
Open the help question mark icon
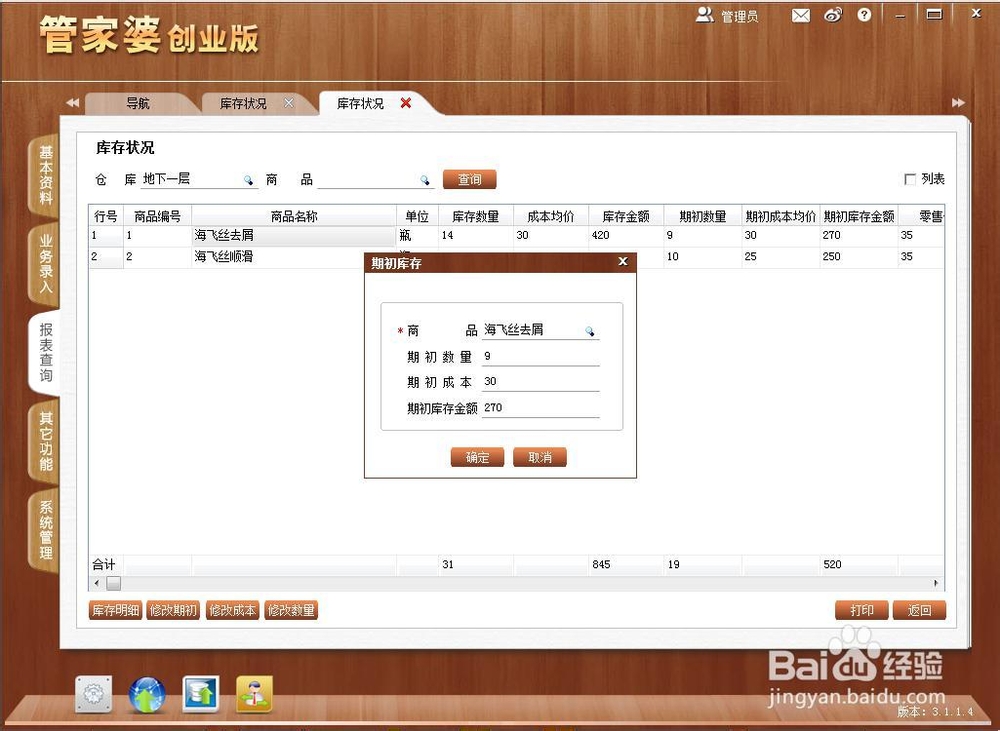864,15
